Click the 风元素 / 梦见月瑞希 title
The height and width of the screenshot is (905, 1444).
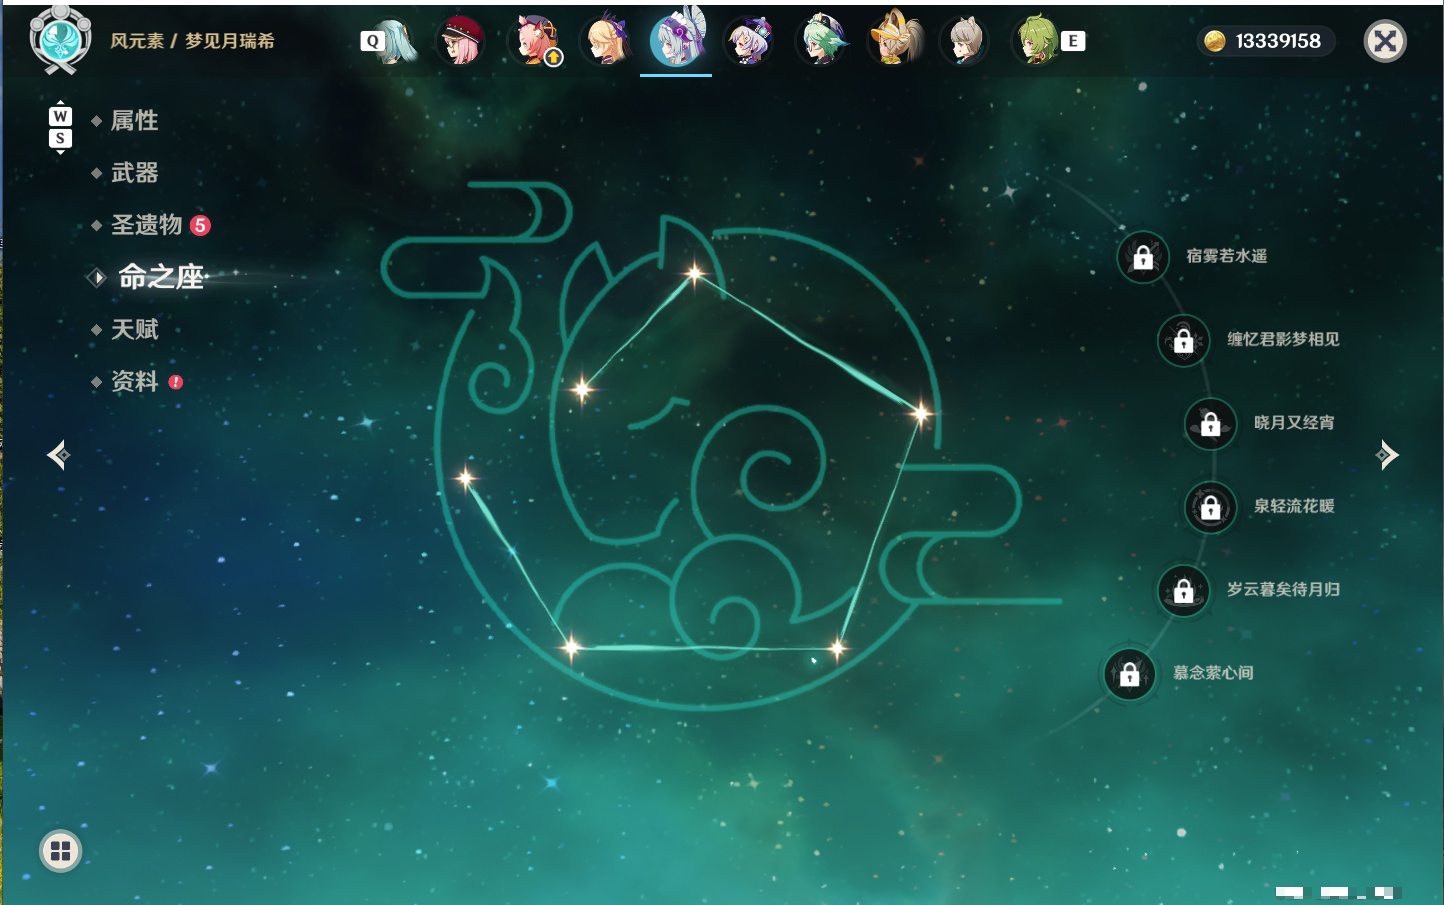tap(192, 41)
